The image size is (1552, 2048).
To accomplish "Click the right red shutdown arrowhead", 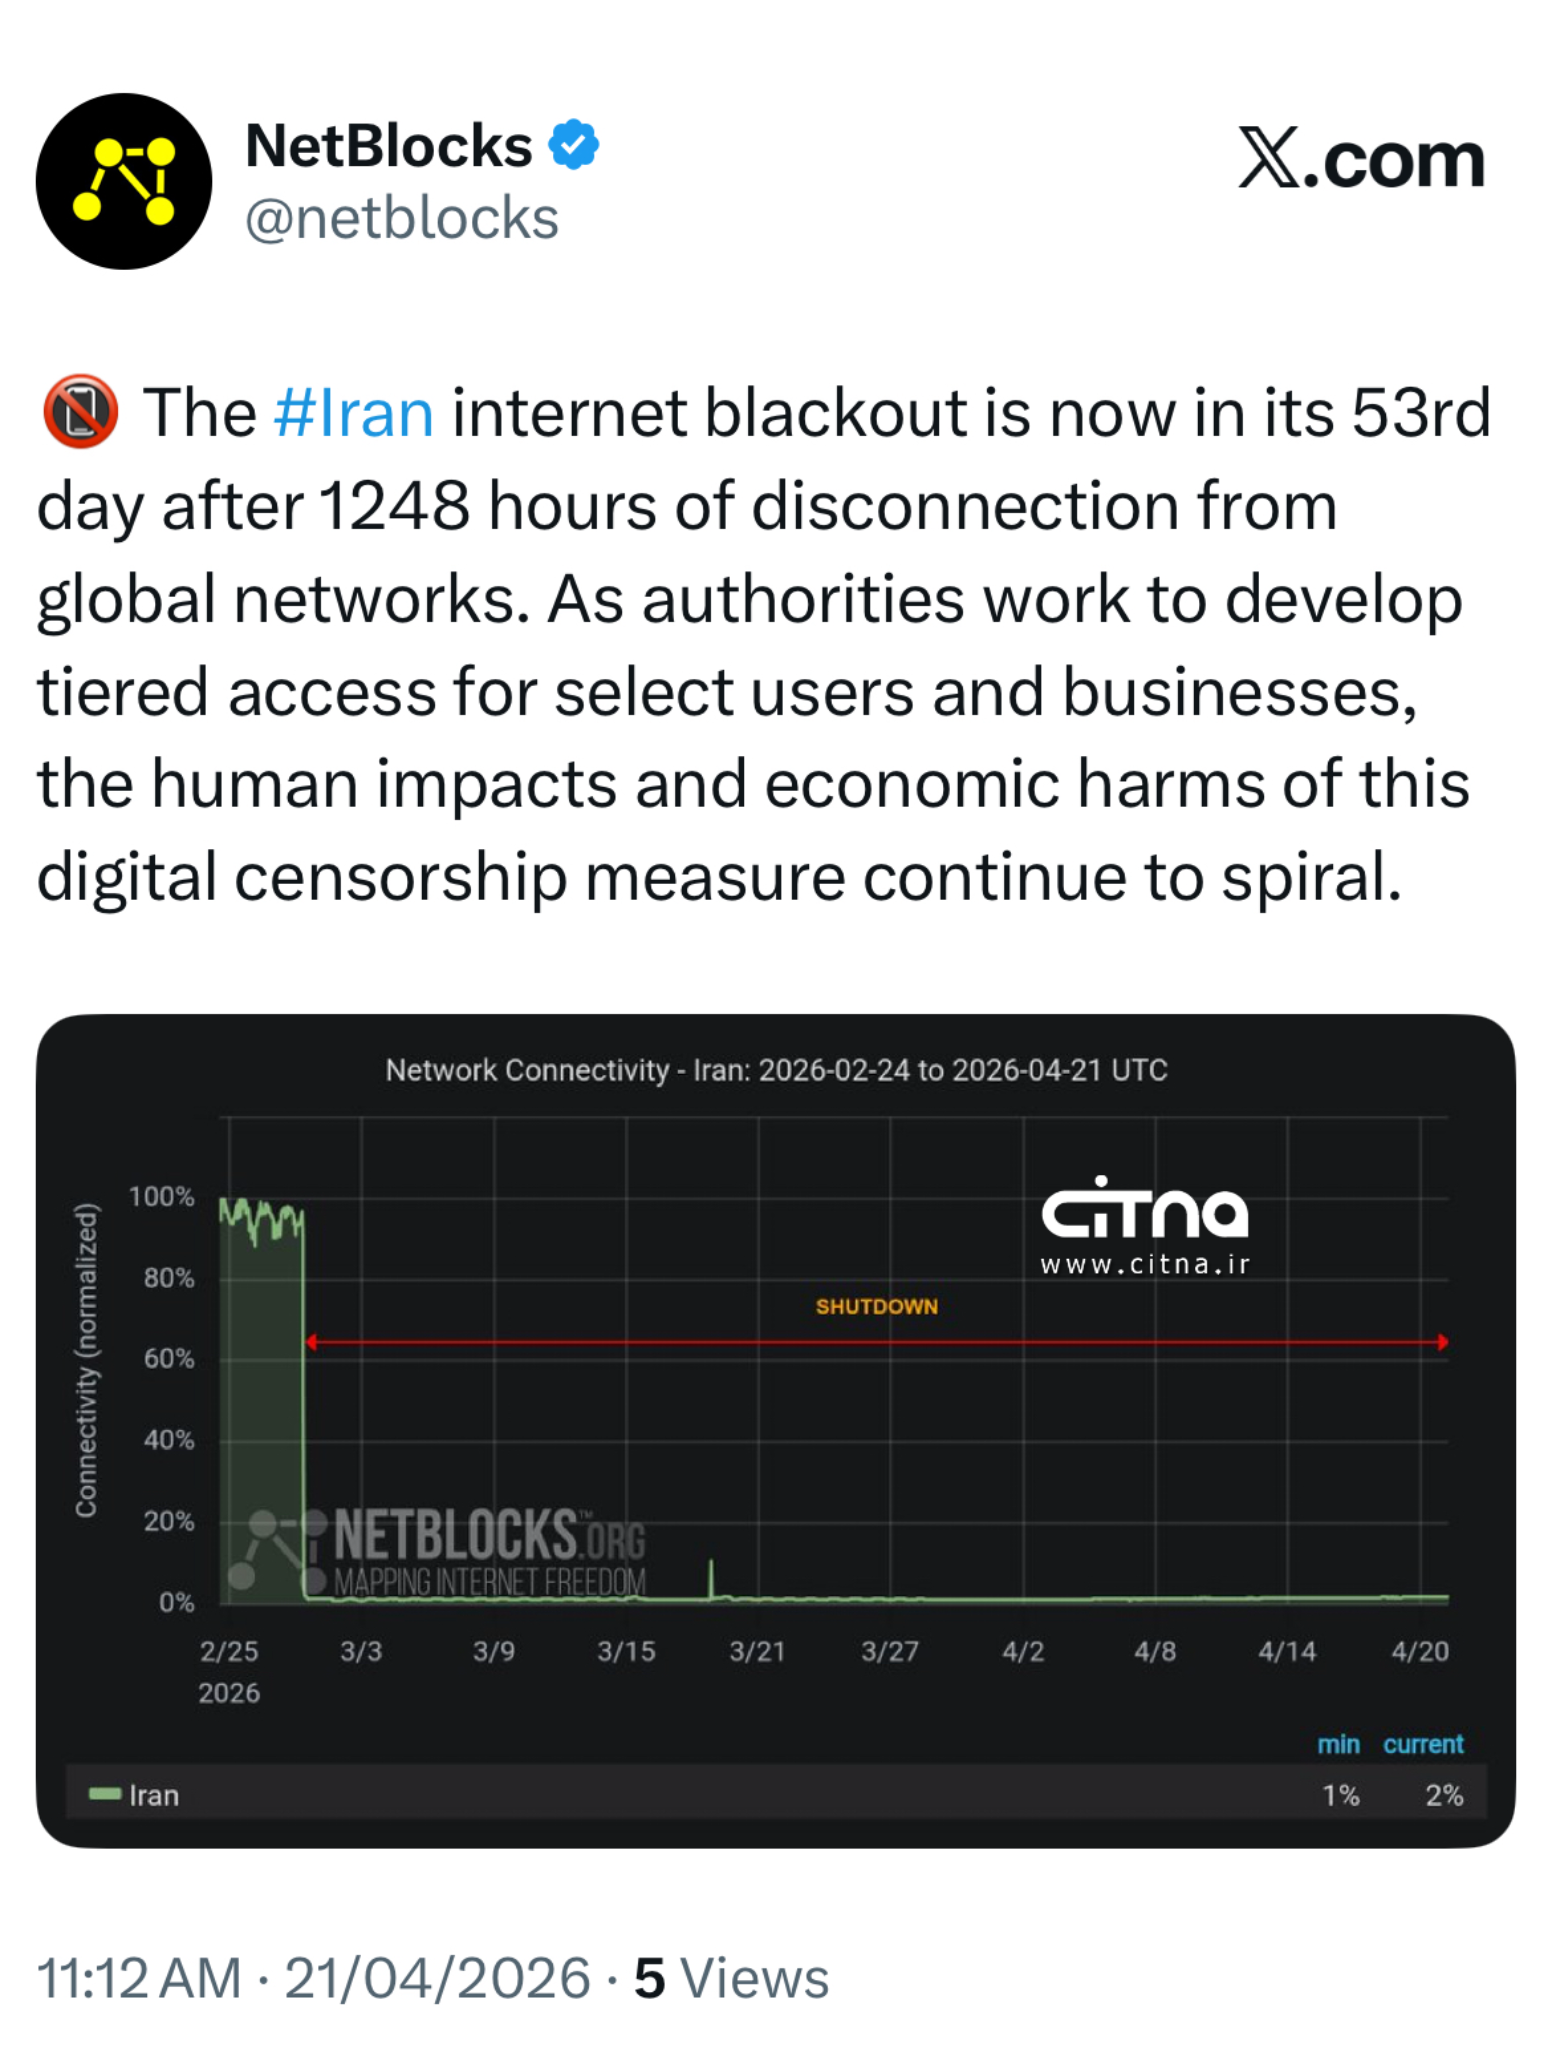I will coord(1442,1342).
